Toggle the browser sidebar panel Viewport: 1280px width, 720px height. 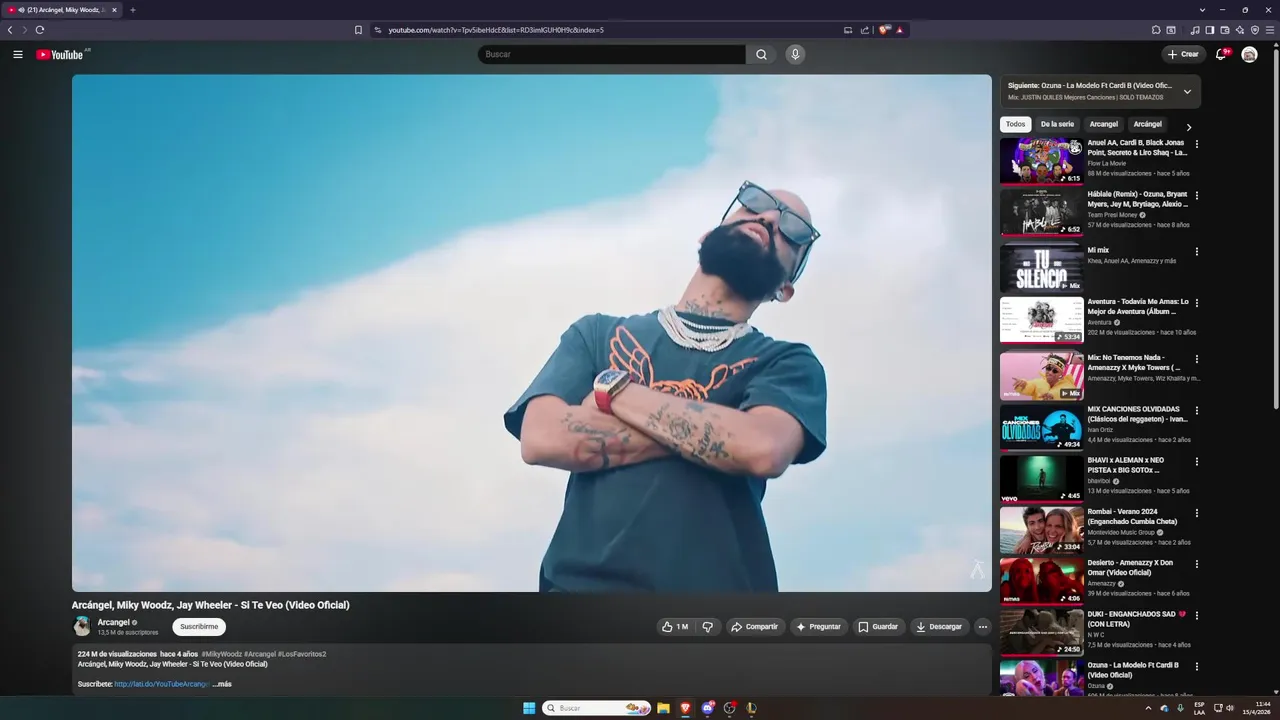click(1209, 30)
